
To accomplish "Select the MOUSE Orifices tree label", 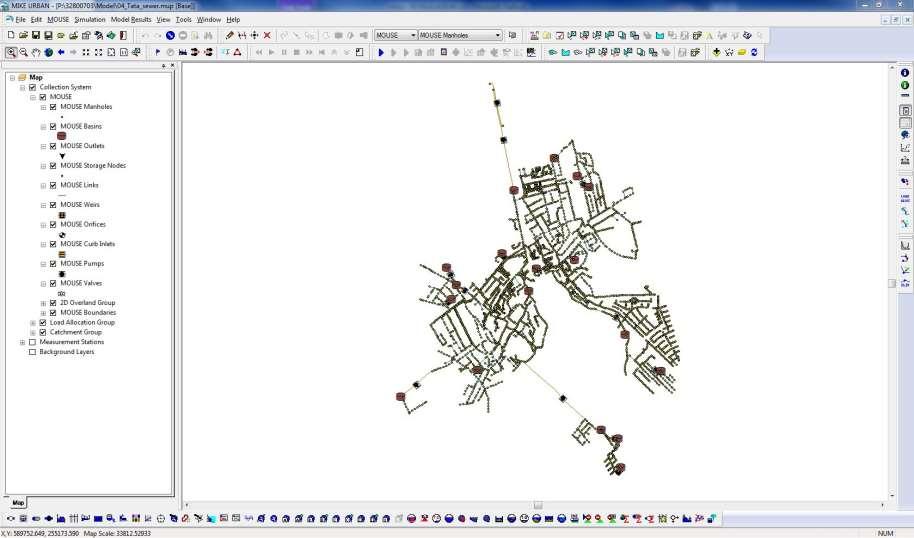I will point(83,224).
